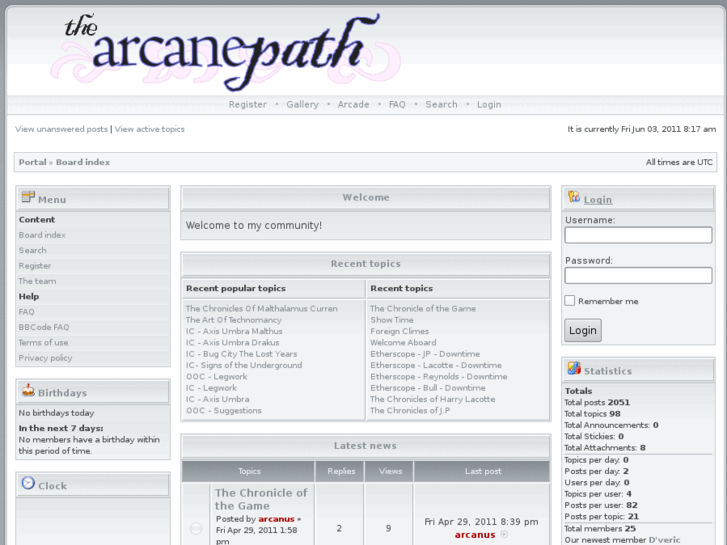Click the Replies column header
This screenshot has width=727, height=545.
pos(340,471)
